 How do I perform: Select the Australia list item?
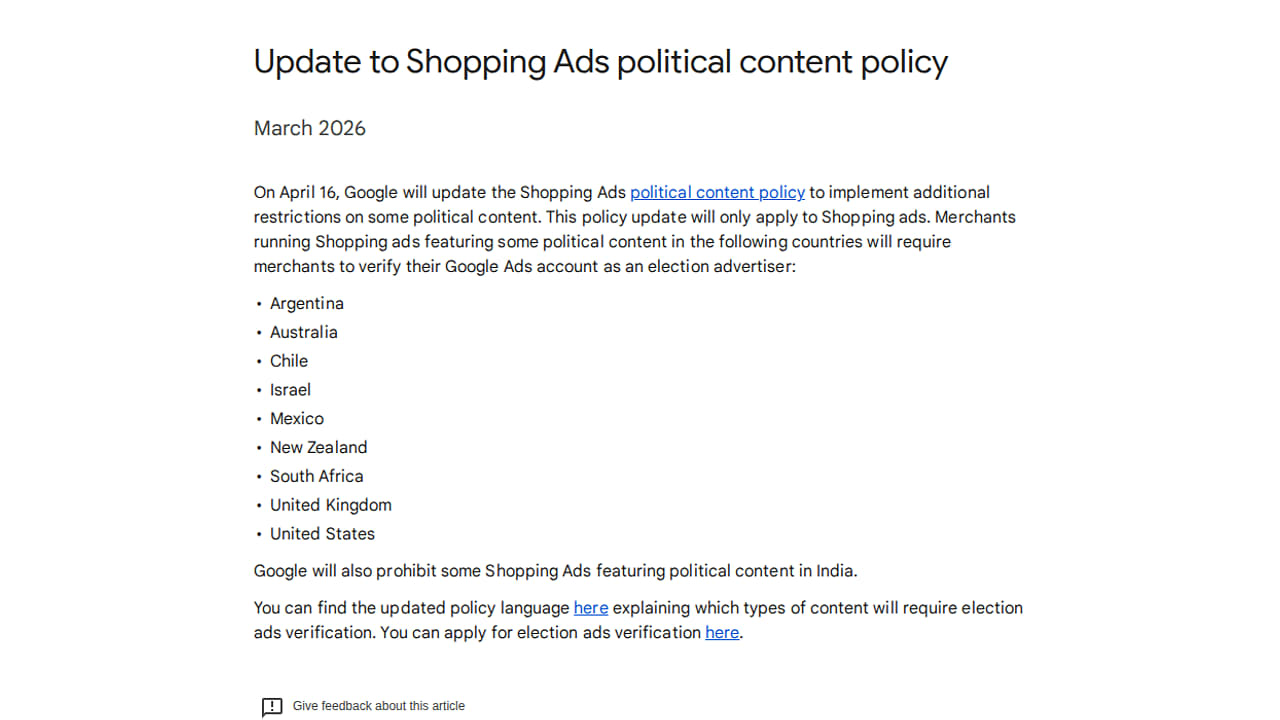point(304,332)
